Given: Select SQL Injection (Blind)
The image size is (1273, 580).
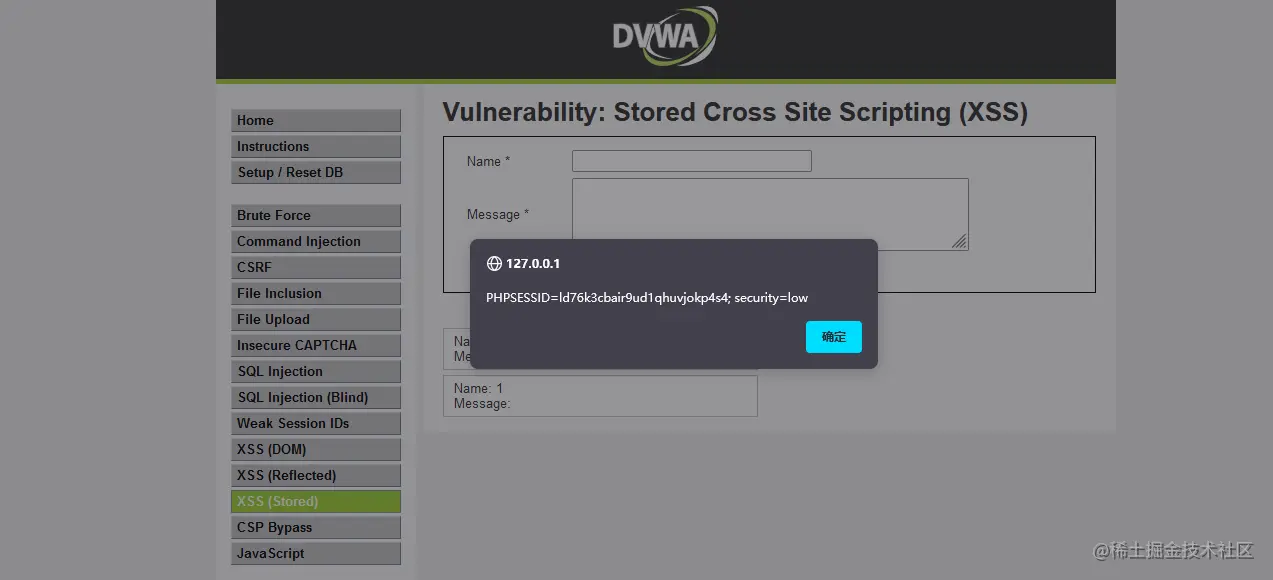Looking at the screenshot, I should click(316, 397).
